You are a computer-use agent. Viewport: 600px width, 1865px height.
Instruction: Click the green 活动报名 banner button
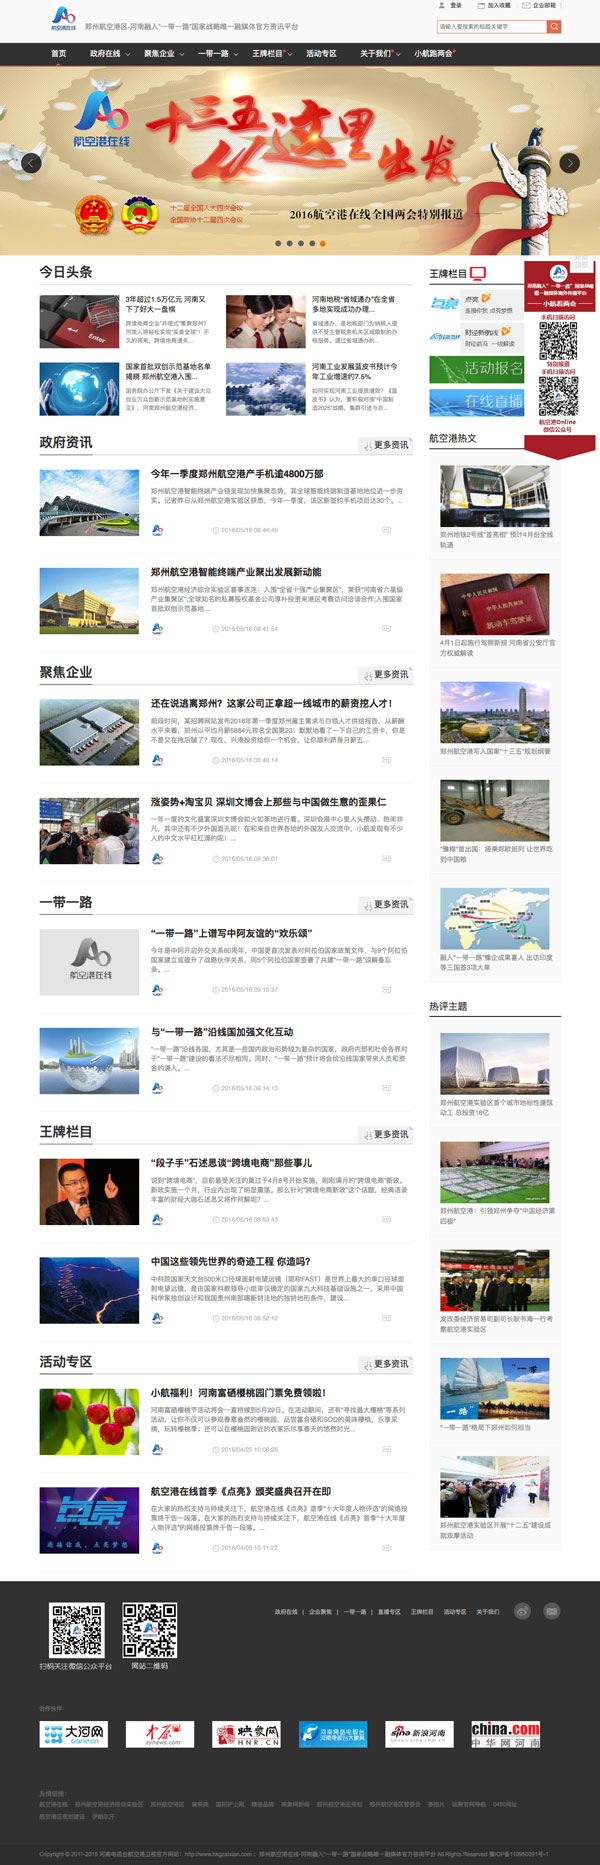pyautogui.click(x=476, y=368)
